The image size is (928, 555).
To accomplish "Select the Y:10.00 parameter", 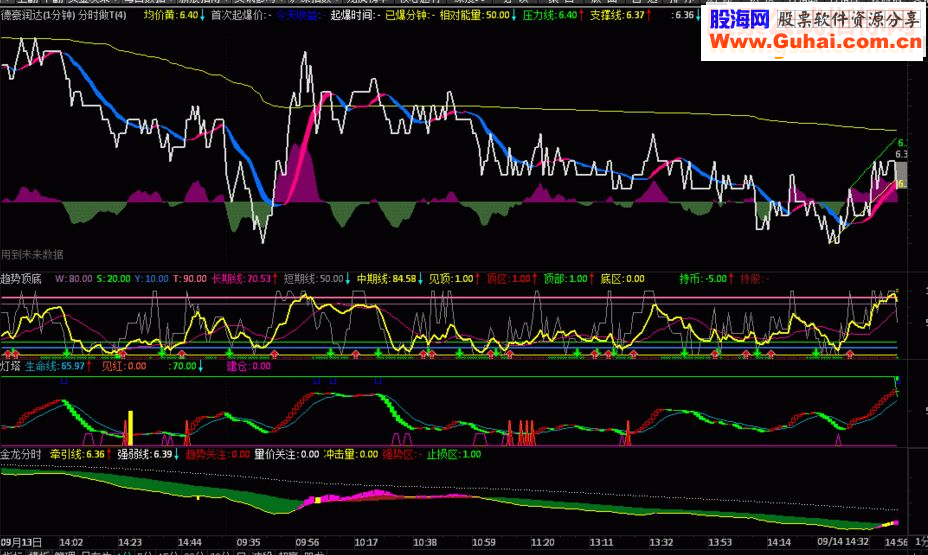I will 152,279.
